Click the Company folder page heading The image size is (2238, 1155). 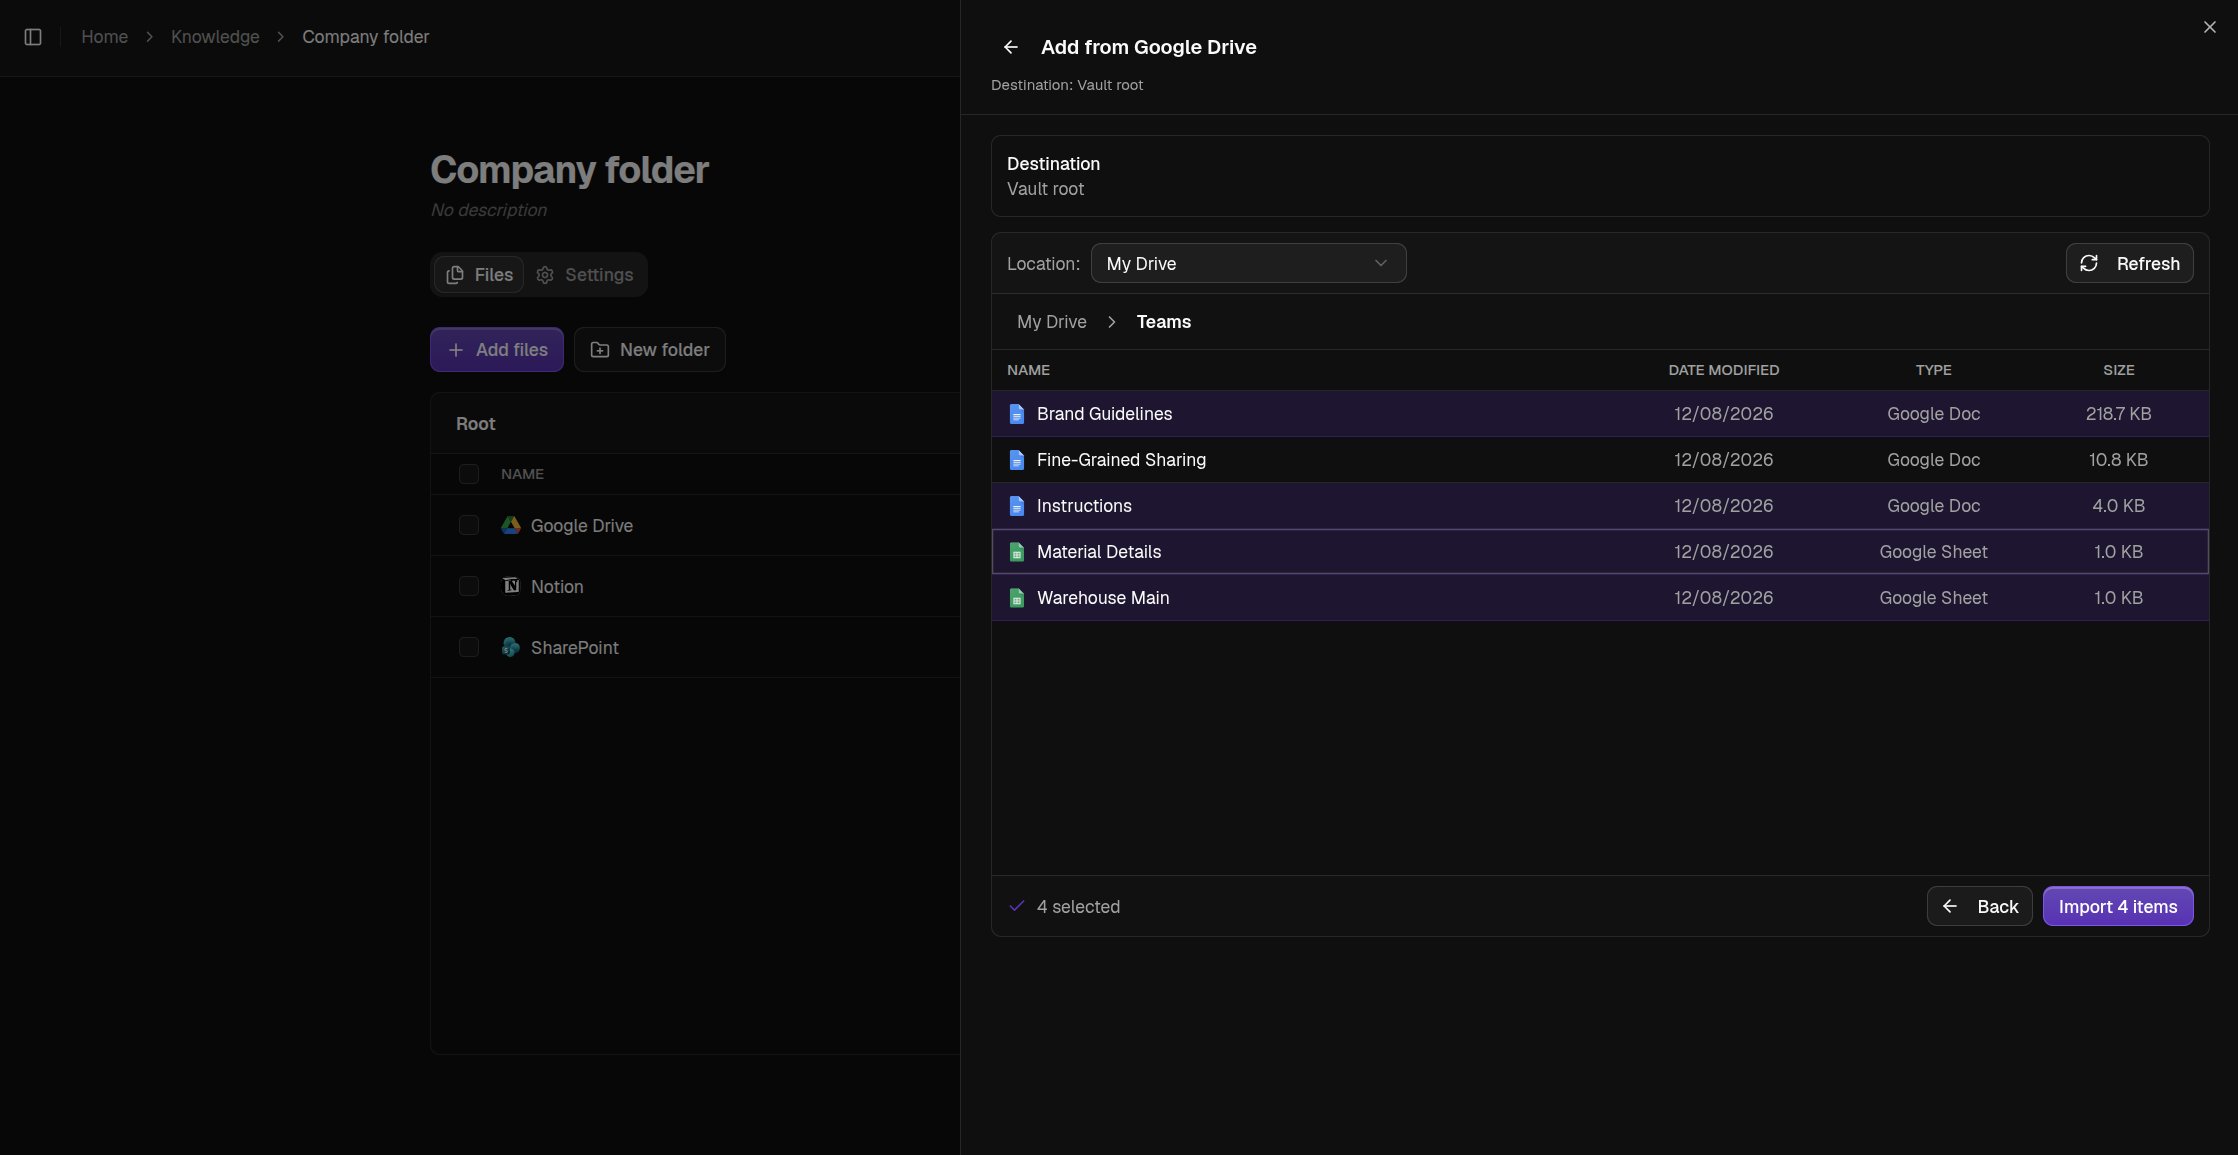[570, 170]
